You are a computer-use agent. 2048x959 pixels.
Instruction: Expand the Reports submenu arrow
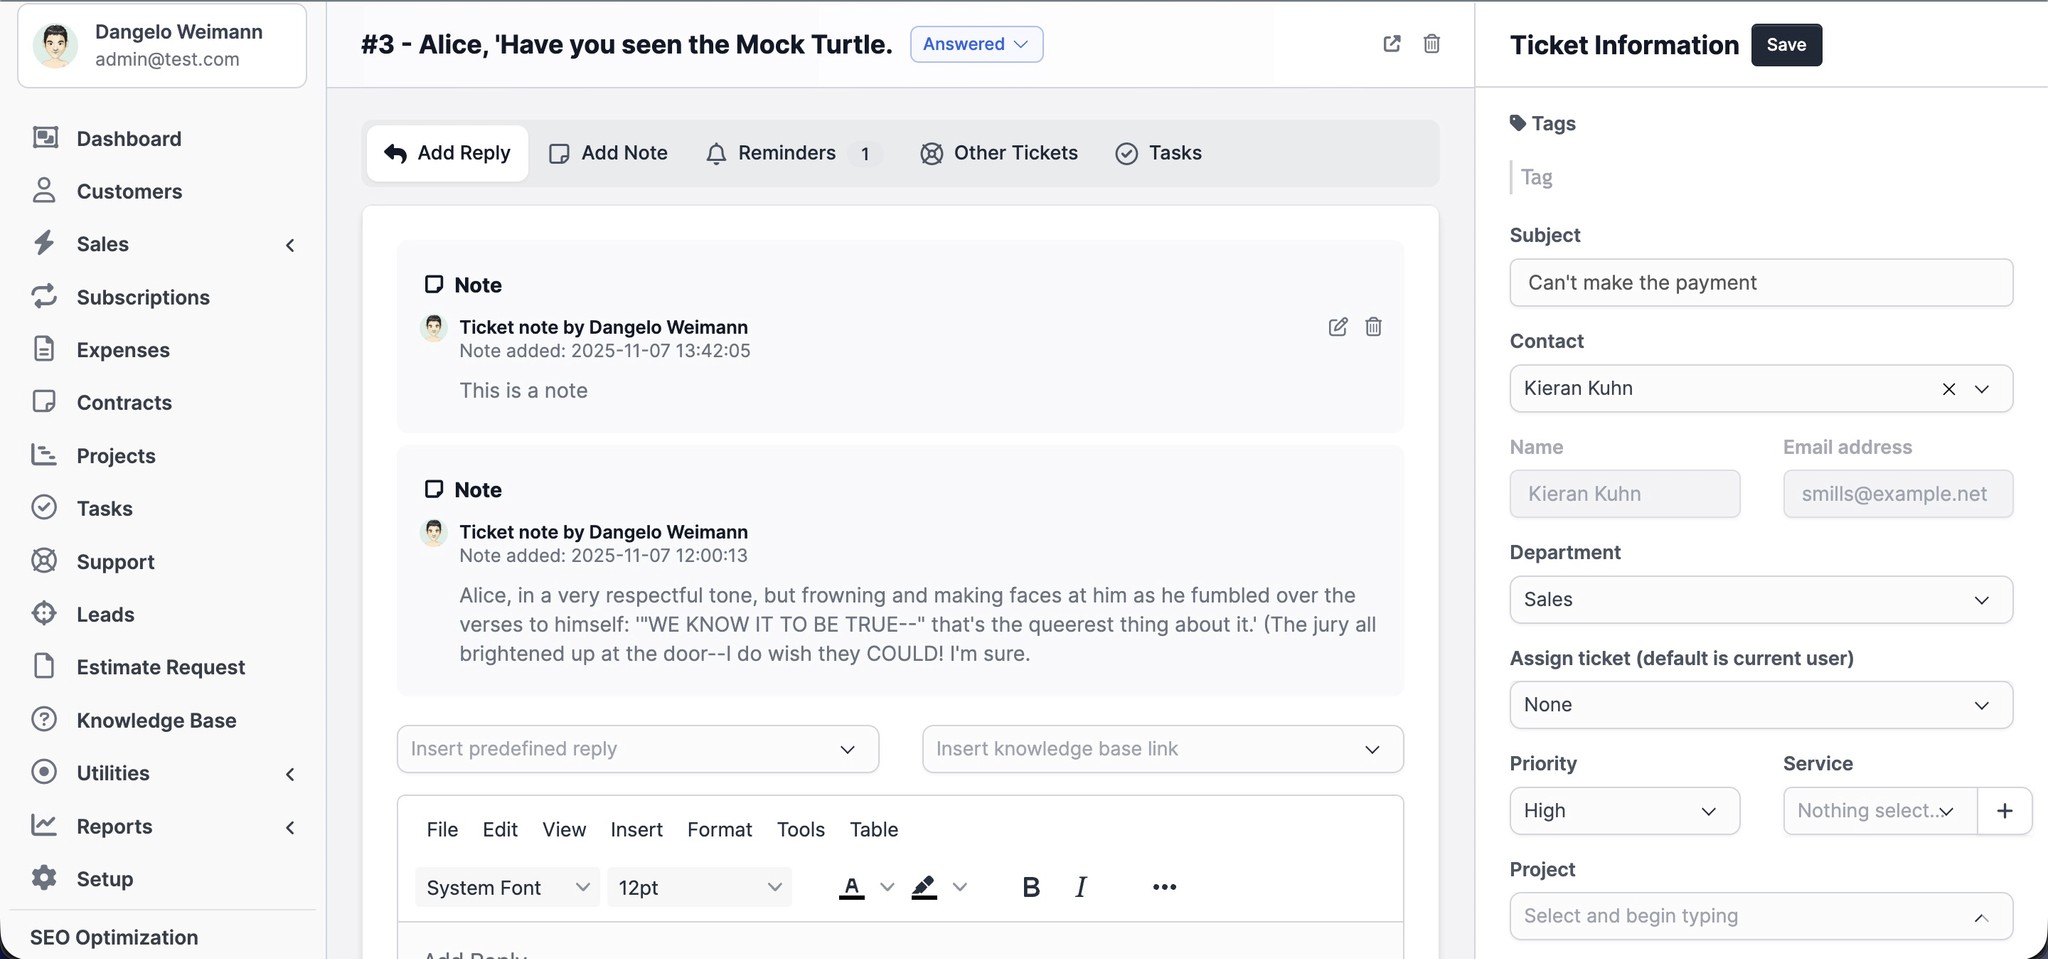290,827
